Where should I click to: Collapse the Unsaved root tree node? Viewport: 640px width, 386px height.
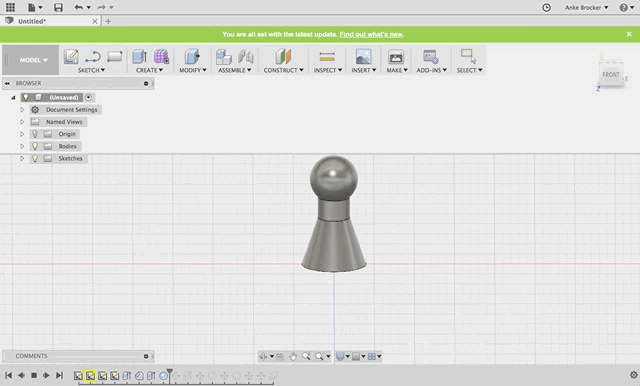(x=13, y=98)
